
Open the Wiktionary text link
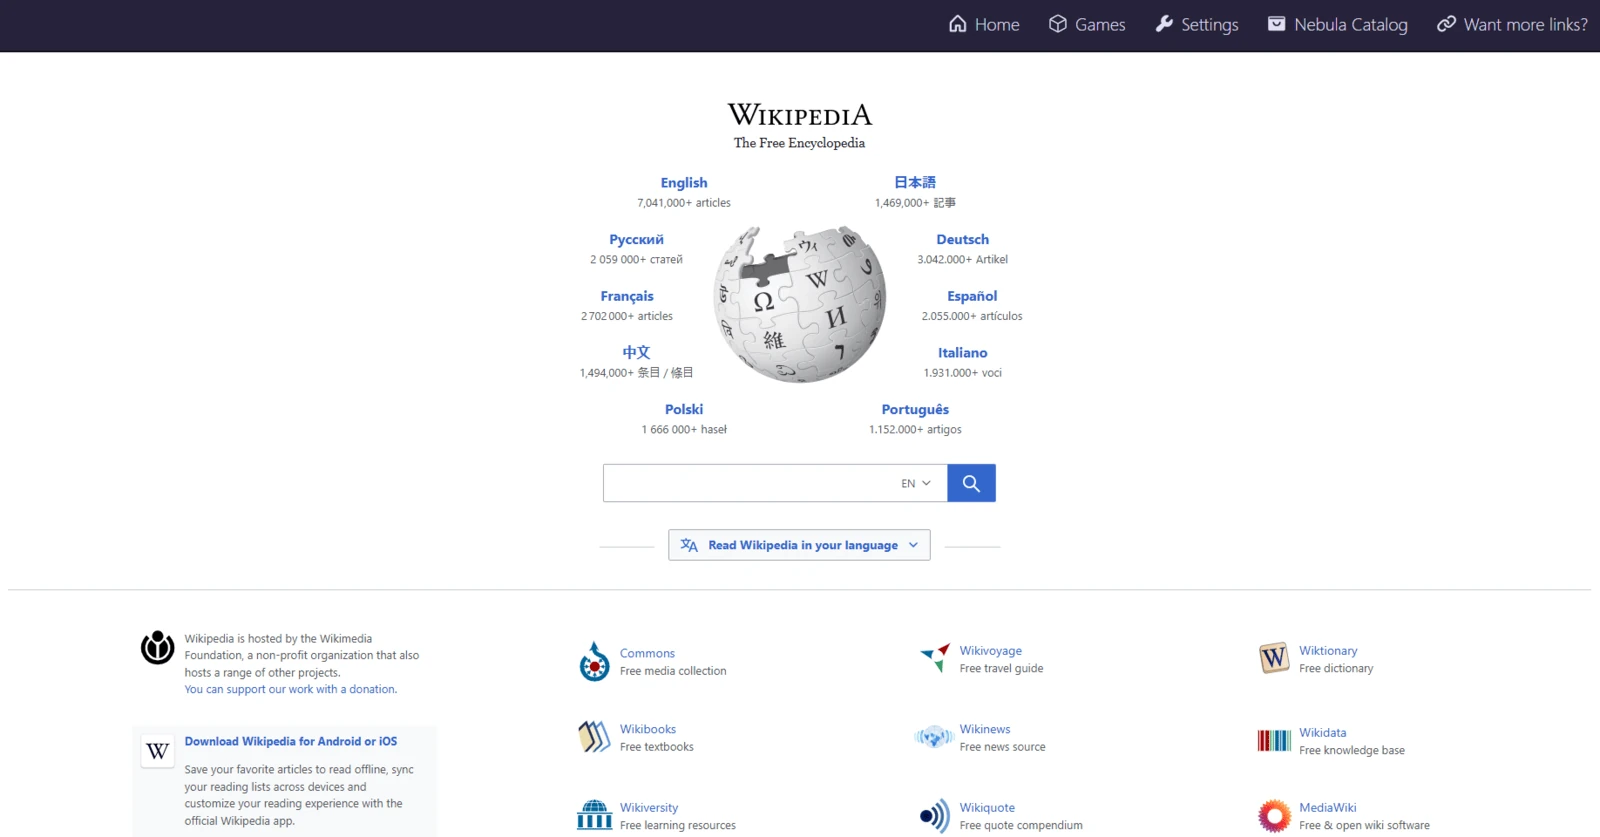coord(1328,651)
